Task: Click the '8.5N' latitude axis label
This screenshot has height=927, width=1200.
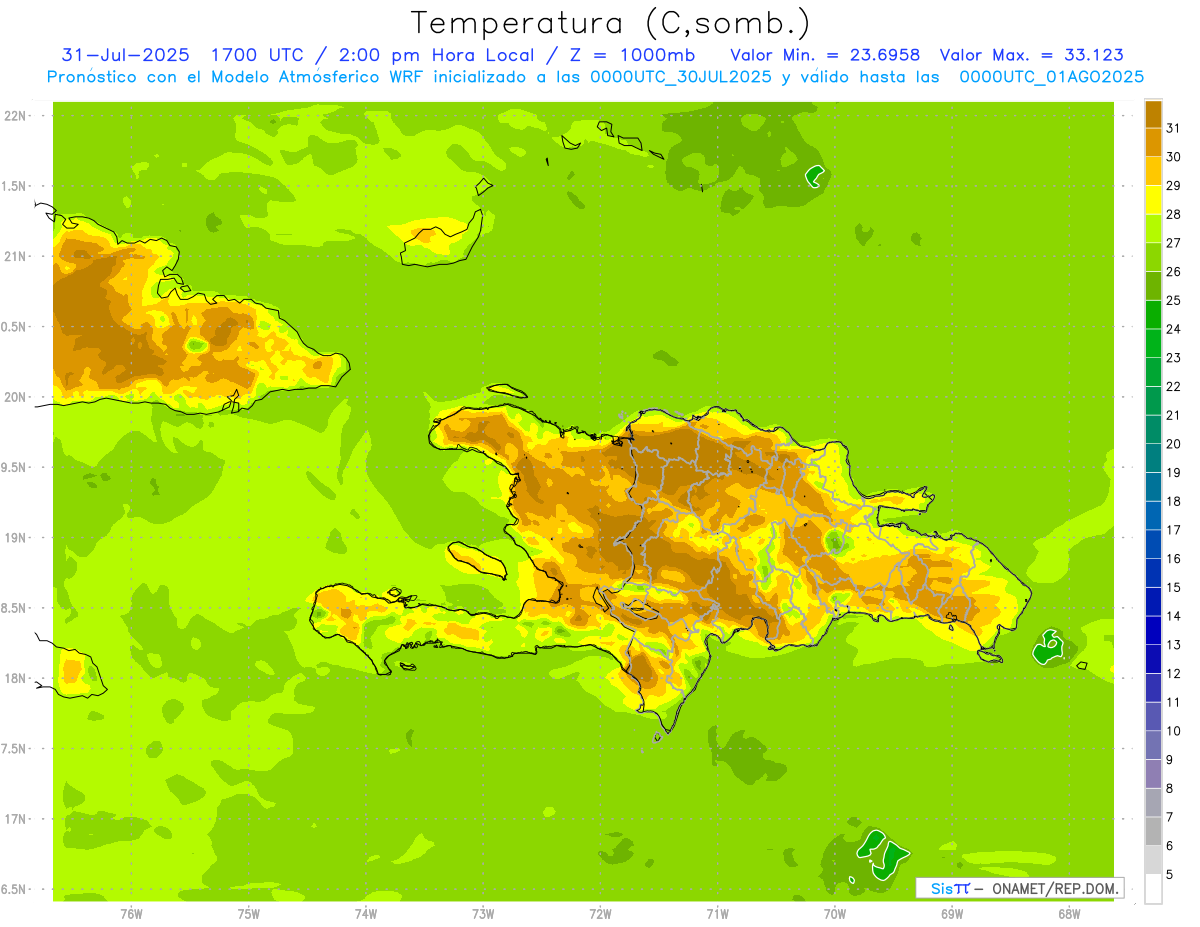Action: pyautogui.click(x=15, y=608)
